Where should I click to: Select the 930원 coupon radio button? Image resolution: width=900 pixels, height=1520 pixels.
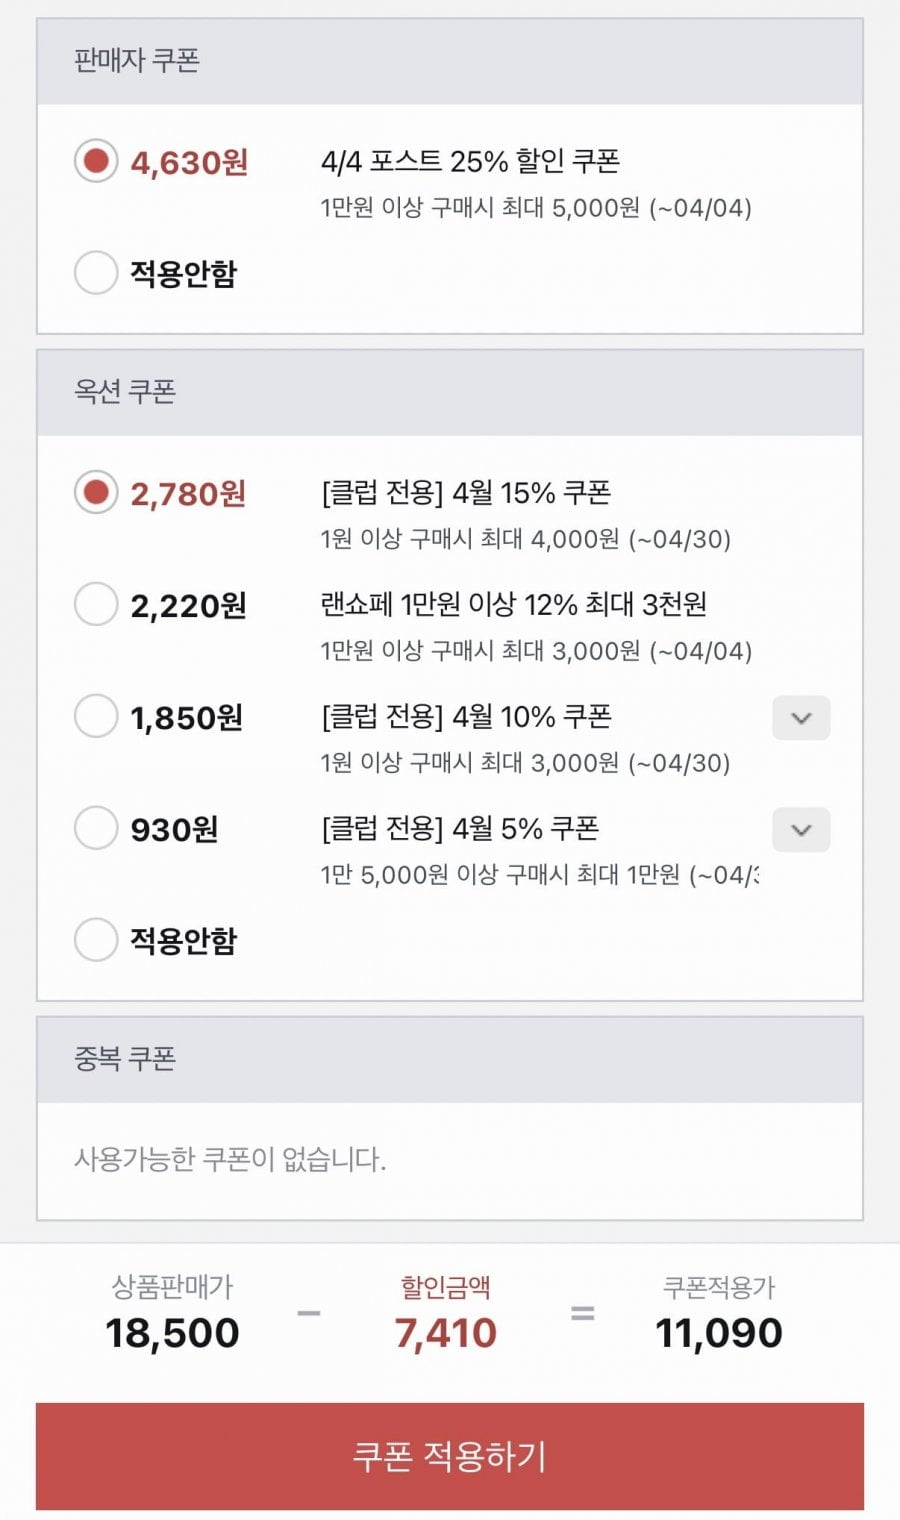pos(96,828)
